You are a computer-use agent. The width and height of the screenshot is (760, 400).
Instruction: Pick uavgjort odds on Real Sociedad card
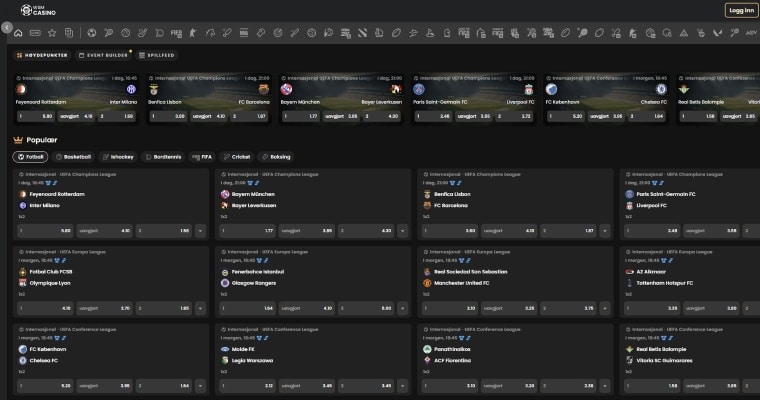pos(509,308)
